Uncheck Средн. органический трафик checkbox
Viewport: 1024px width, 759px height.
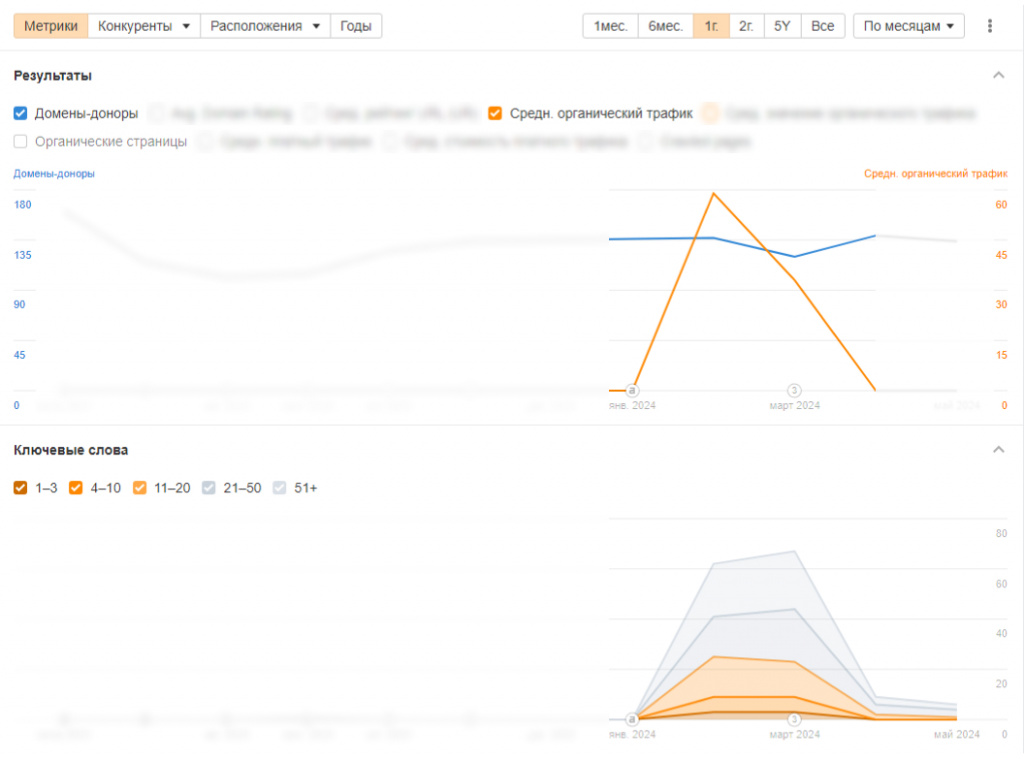tap(495, 114)
